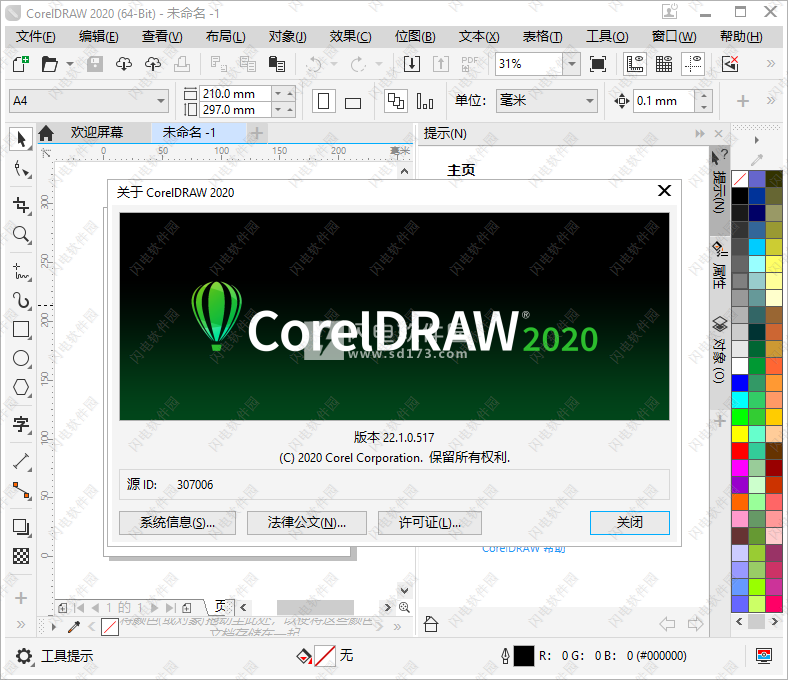The height and width of the screenshot is (680, 788).
Task: Collapse the 提示 docker with double arrows
Action: 700,134
